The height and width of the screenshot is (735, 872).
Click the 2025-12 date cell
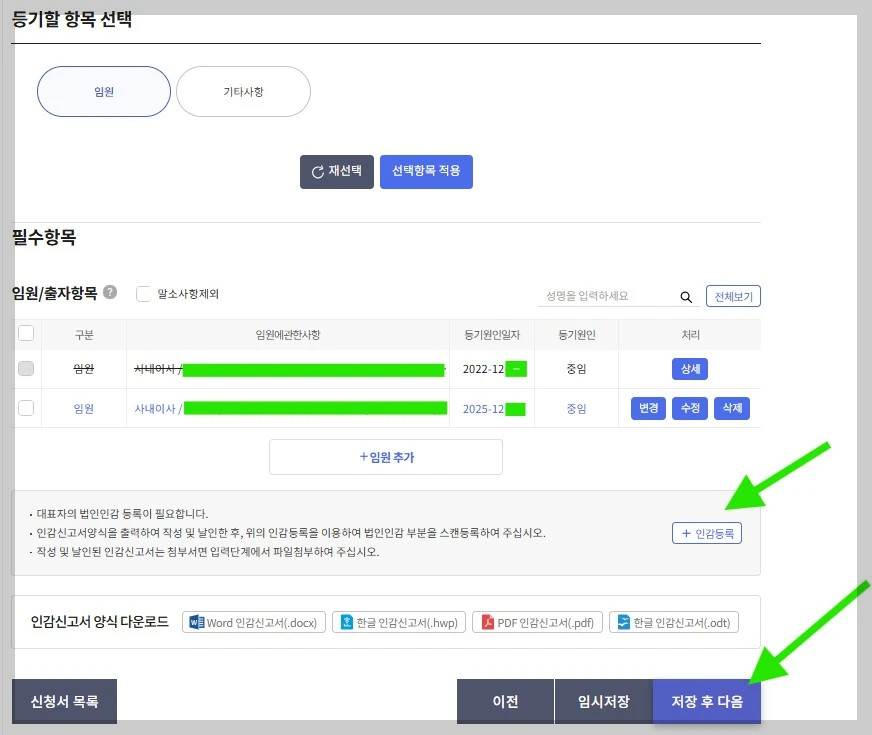click(494, 409)
